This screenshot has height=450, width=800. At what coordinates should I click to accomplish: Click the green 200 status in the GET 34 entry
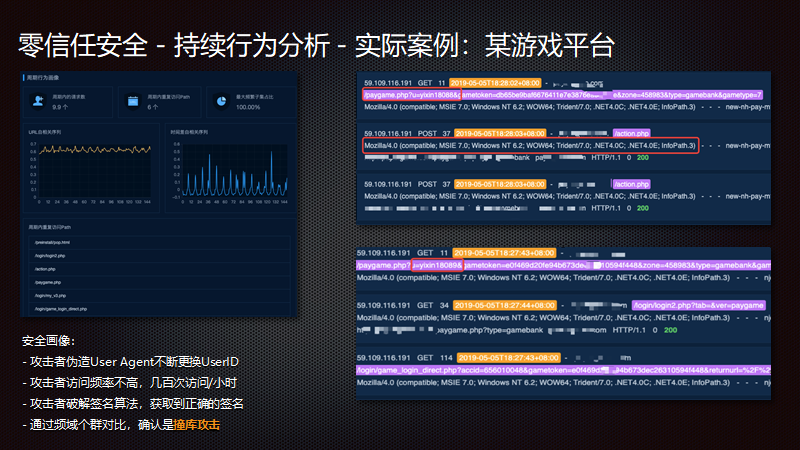pyautogui.click(x=670, y=330)
